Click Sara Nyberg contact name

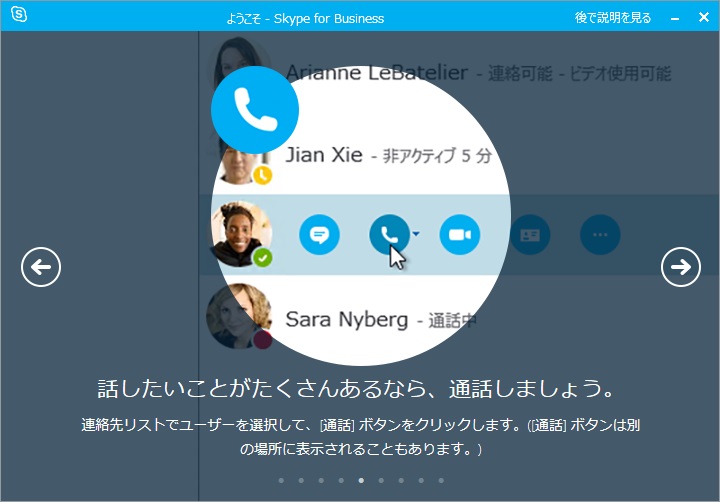tap(347, 320)
